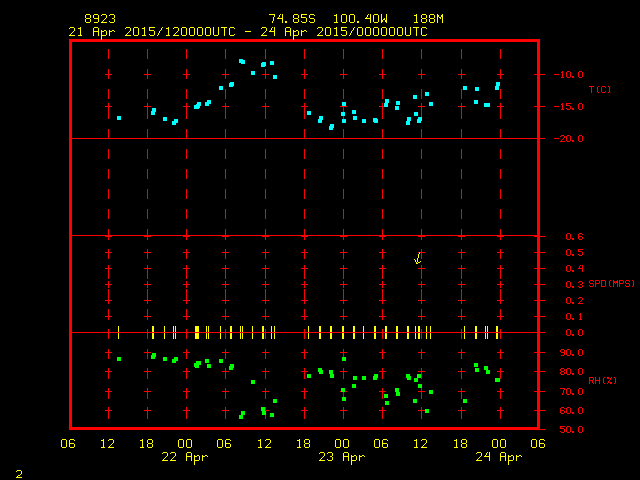Select the 22 Apr date label
Viewport: 640px width, 480px height.
click(185, 457)
